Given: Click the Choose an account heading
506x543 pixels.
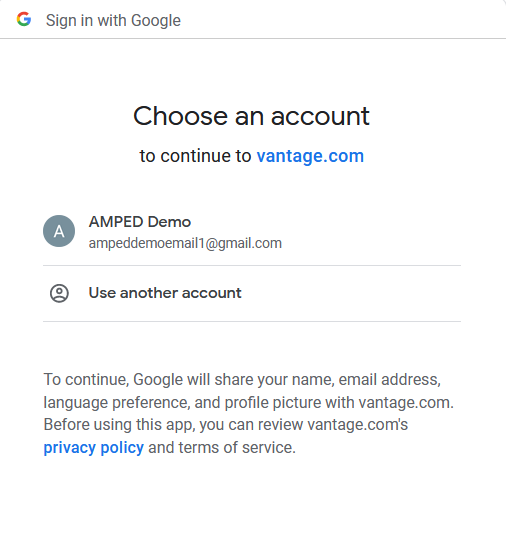Looking at the screenshot, I should tap(251, 116).
